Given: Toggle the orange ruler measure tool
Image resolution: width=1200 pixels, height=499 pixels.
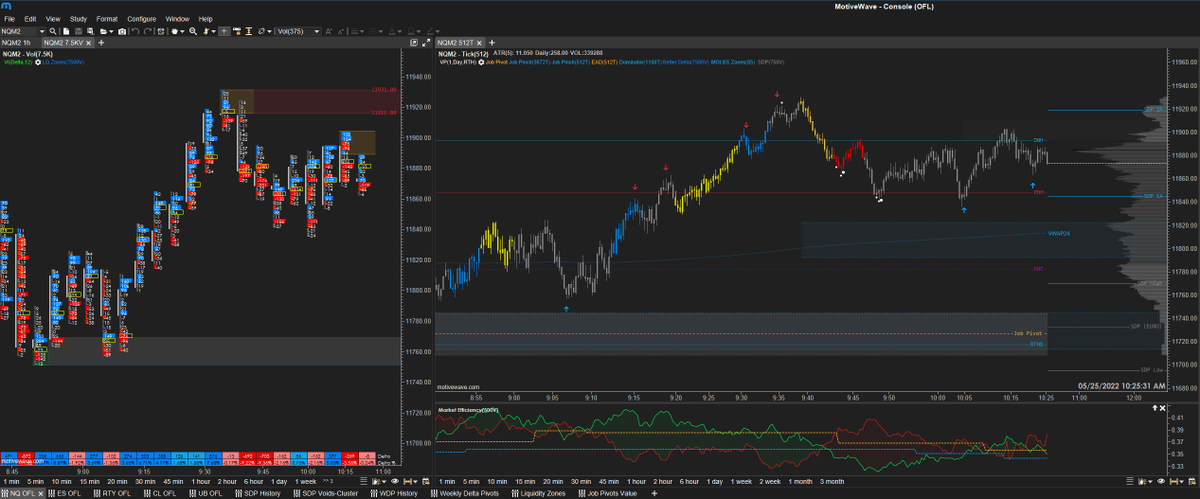Looking at the screenshot, I should (x=237, y=31).
